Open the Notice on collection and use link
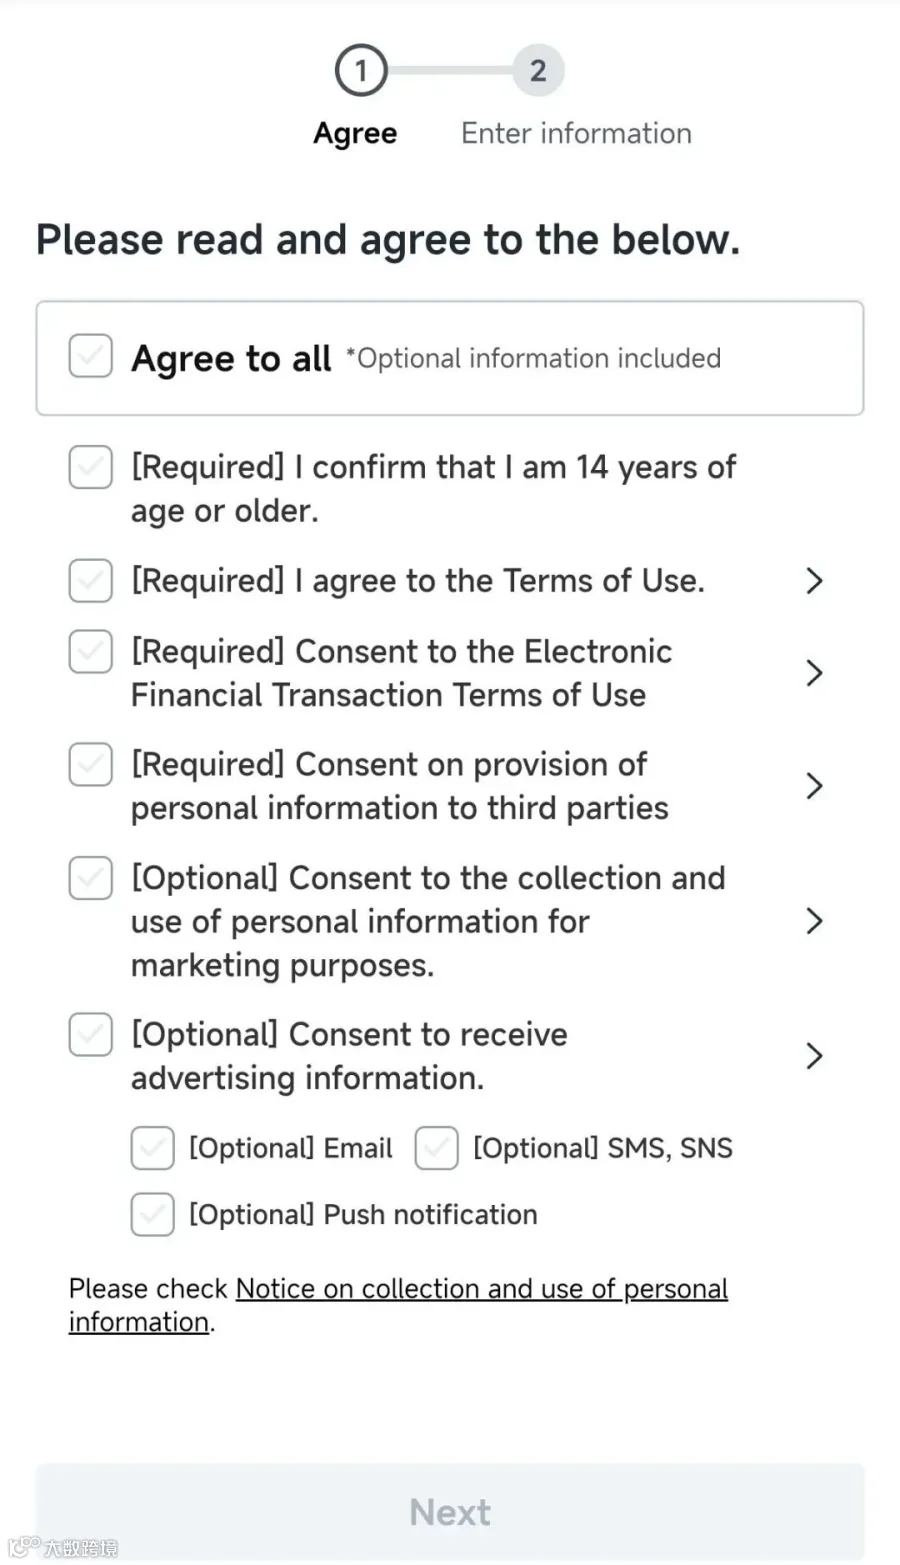900x1565 pixels. click(x=398, y=1305)
